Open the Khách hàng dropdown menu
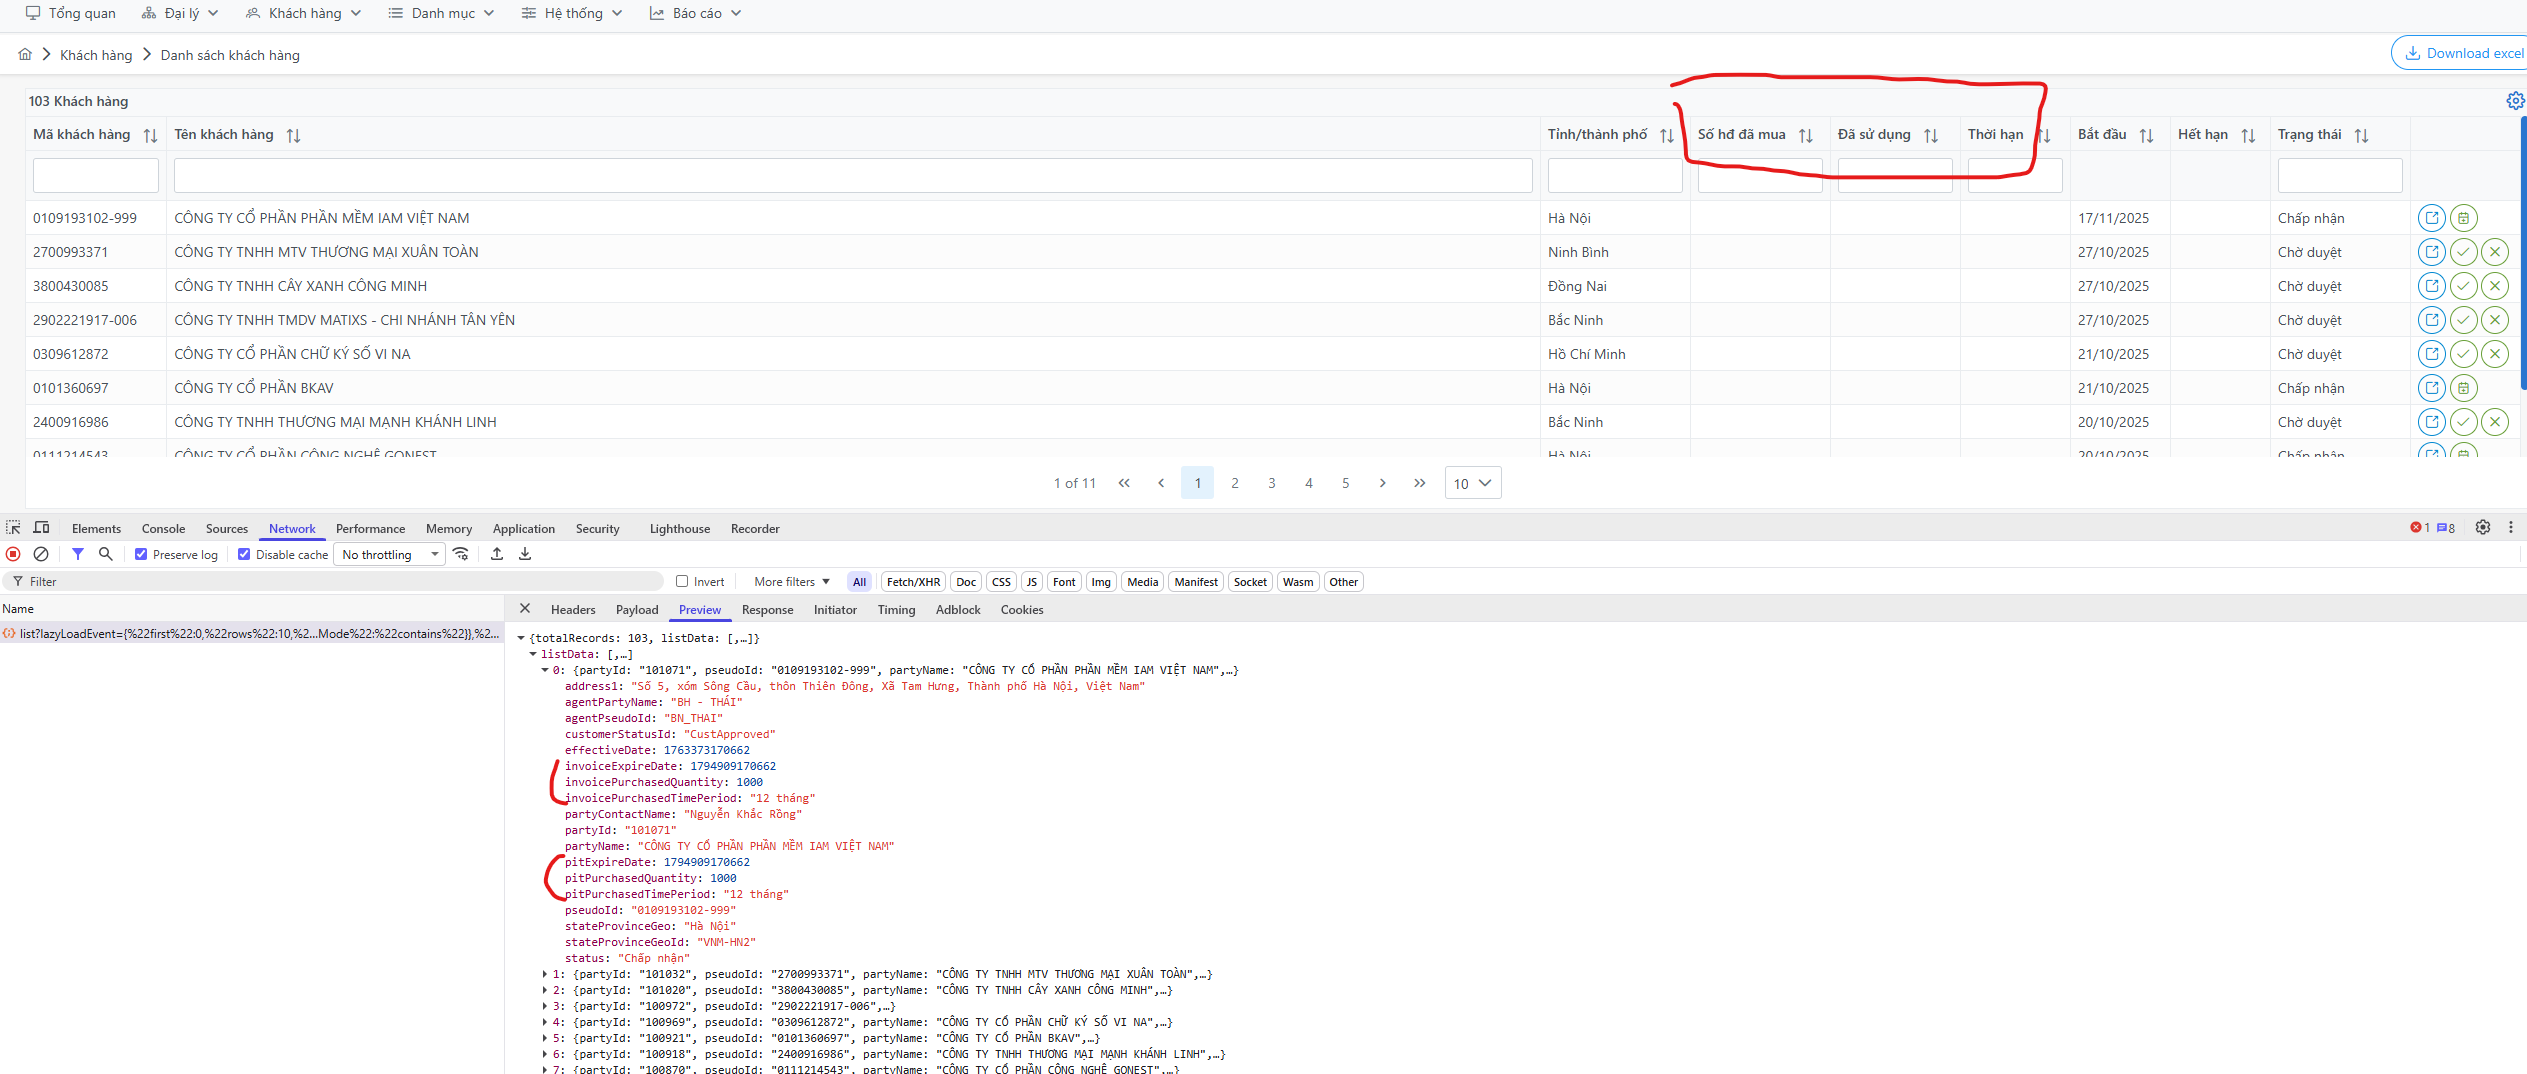The image size is (2527, 1074). (x=304, y=13)
